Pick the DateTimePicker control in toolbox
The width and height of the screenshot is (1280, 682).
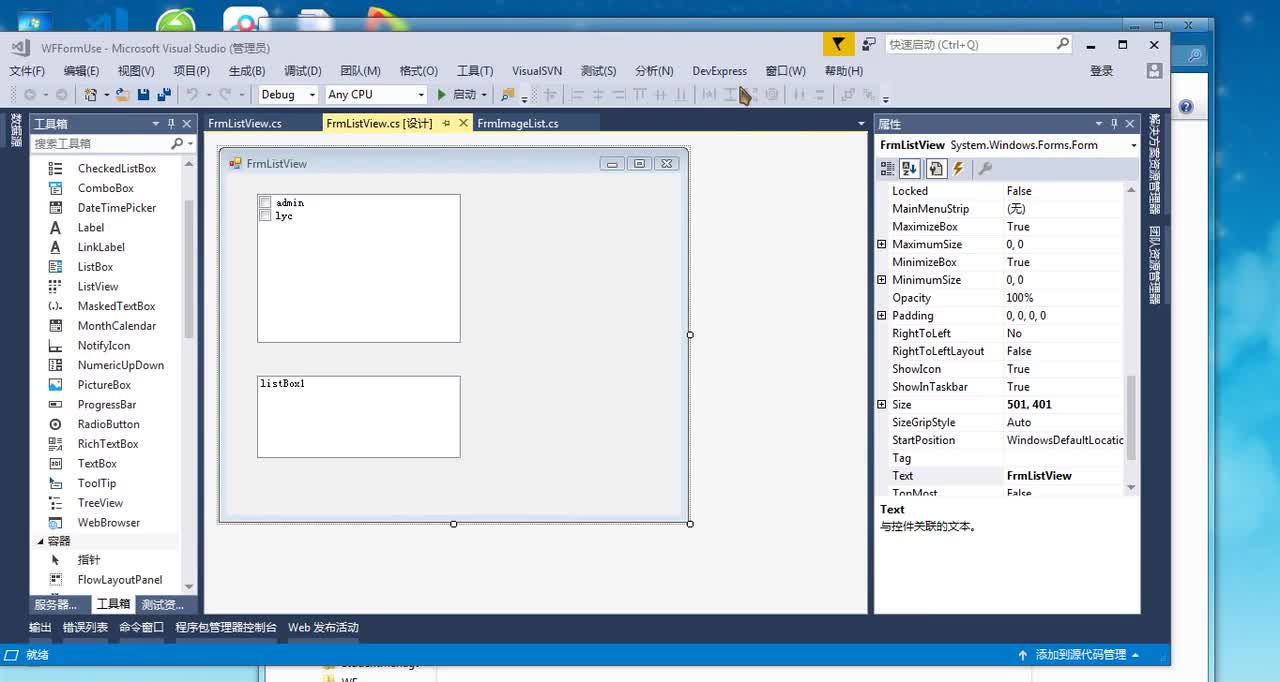[117, 208]
